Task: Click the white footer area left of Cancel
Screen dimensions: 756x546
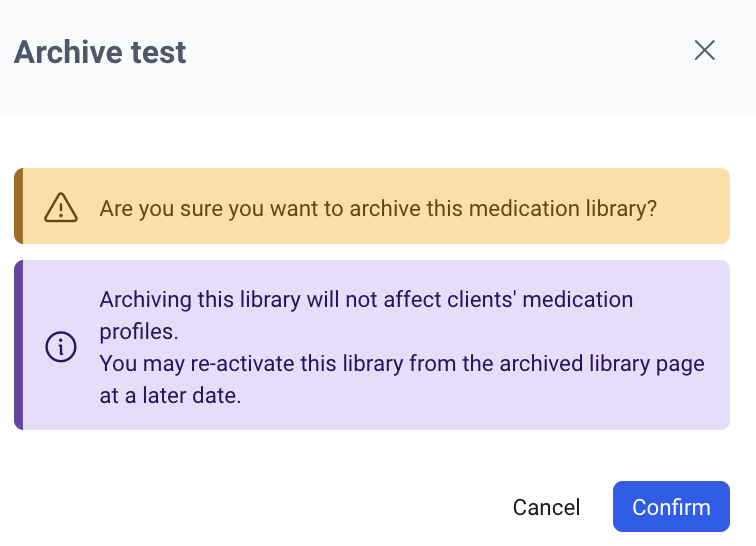Action: pos(250,507)
